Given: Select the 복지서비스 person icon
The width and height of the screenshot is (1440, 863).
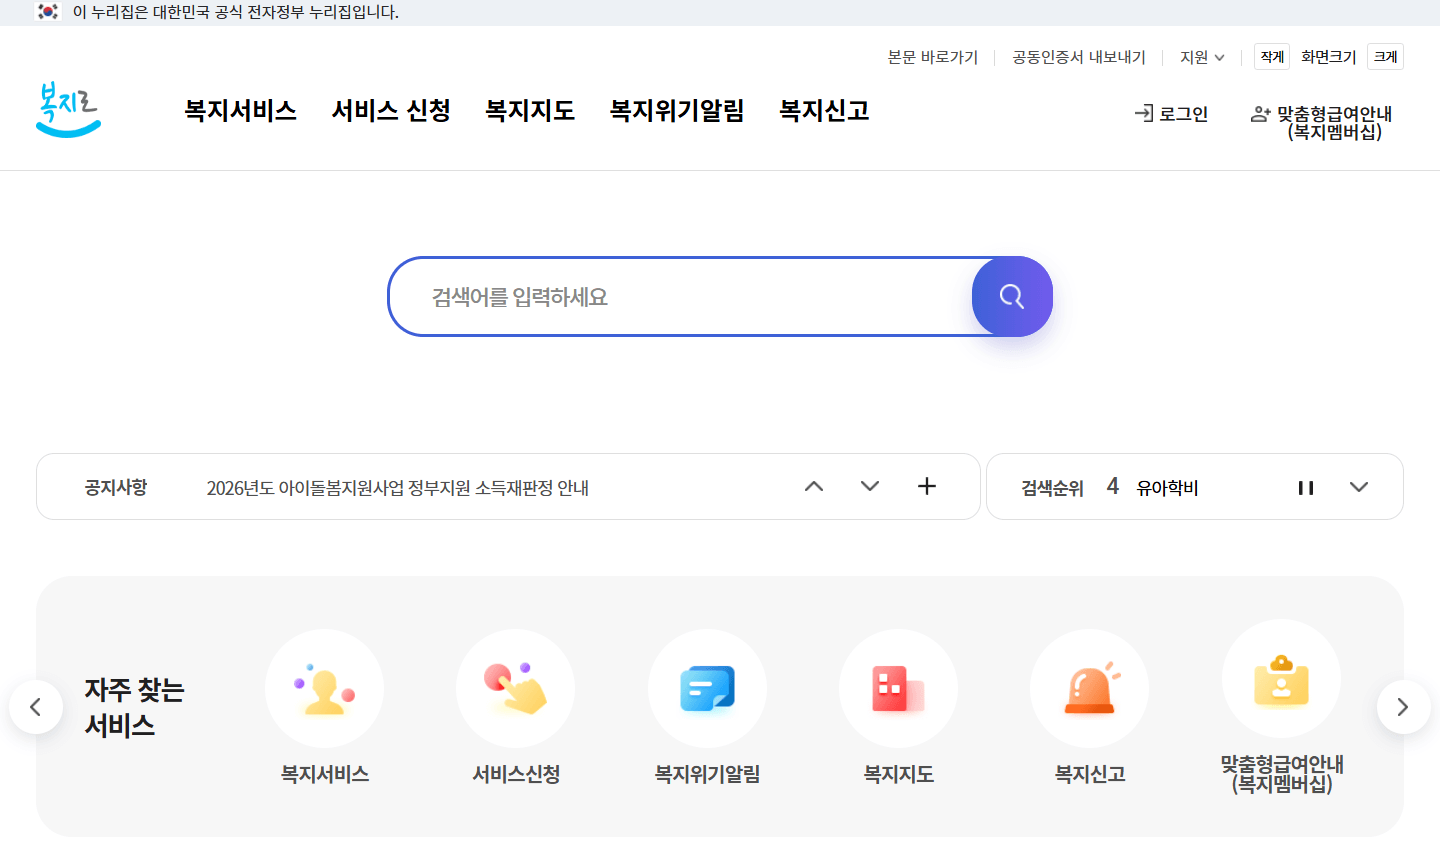Looking at the screenshot, I should pyautogui.click(x=324, y=688).
